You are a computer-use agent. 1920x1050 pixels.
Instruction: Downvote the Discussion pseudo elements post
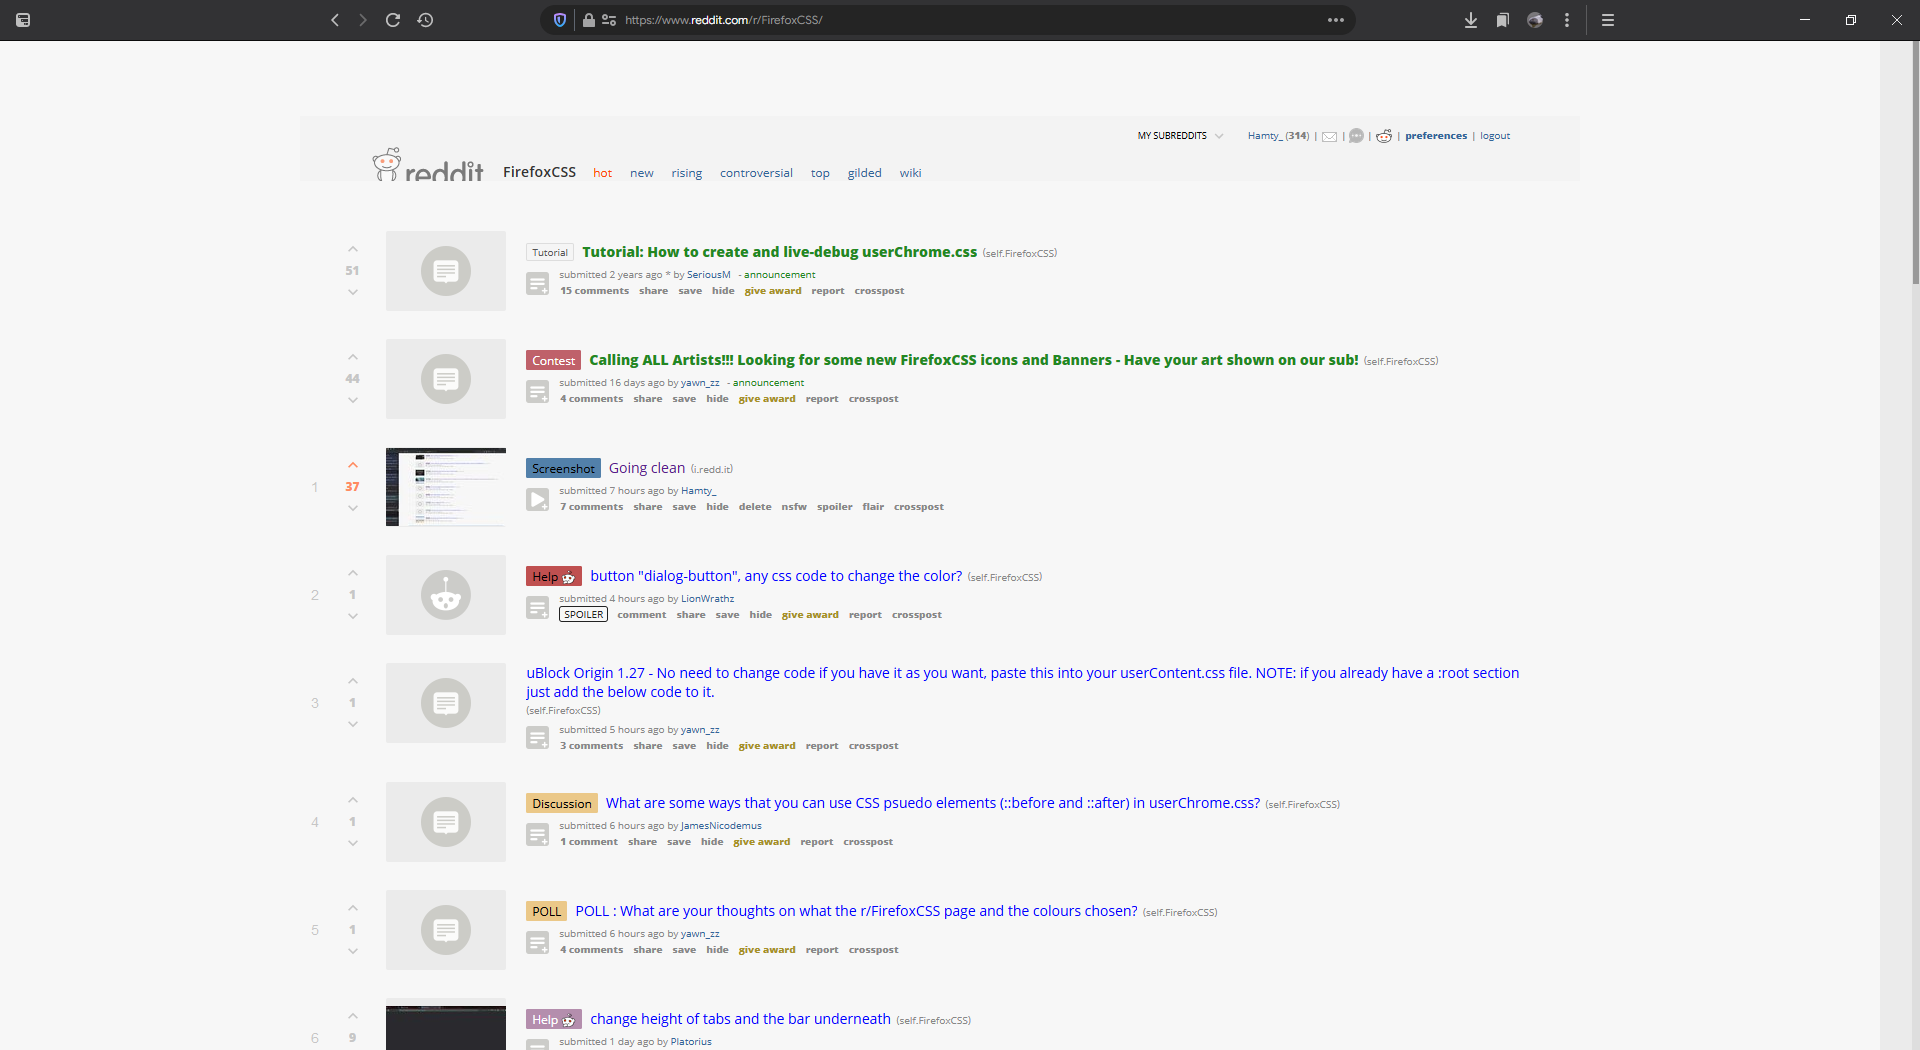click(353, 843)
